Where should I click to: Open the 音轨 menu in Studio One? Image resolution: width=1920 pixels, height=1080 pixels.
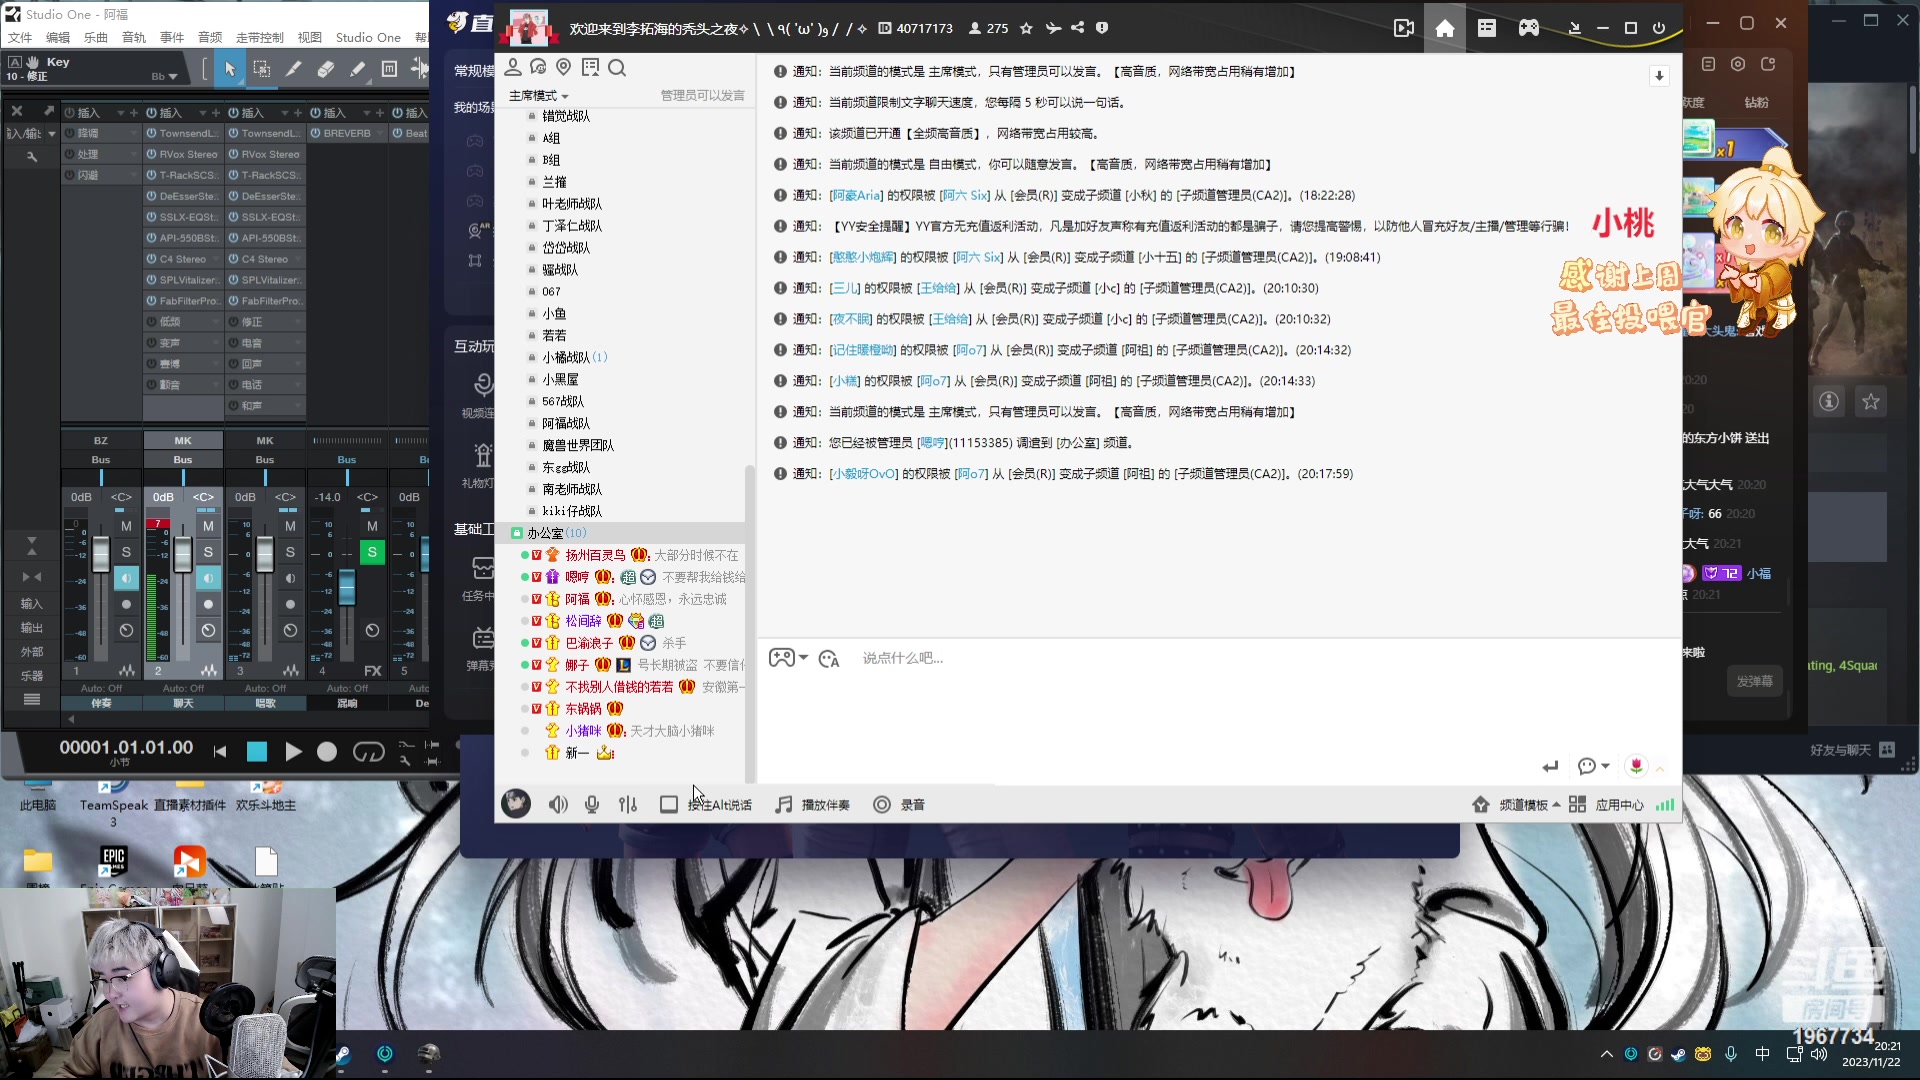click(134, 37)
